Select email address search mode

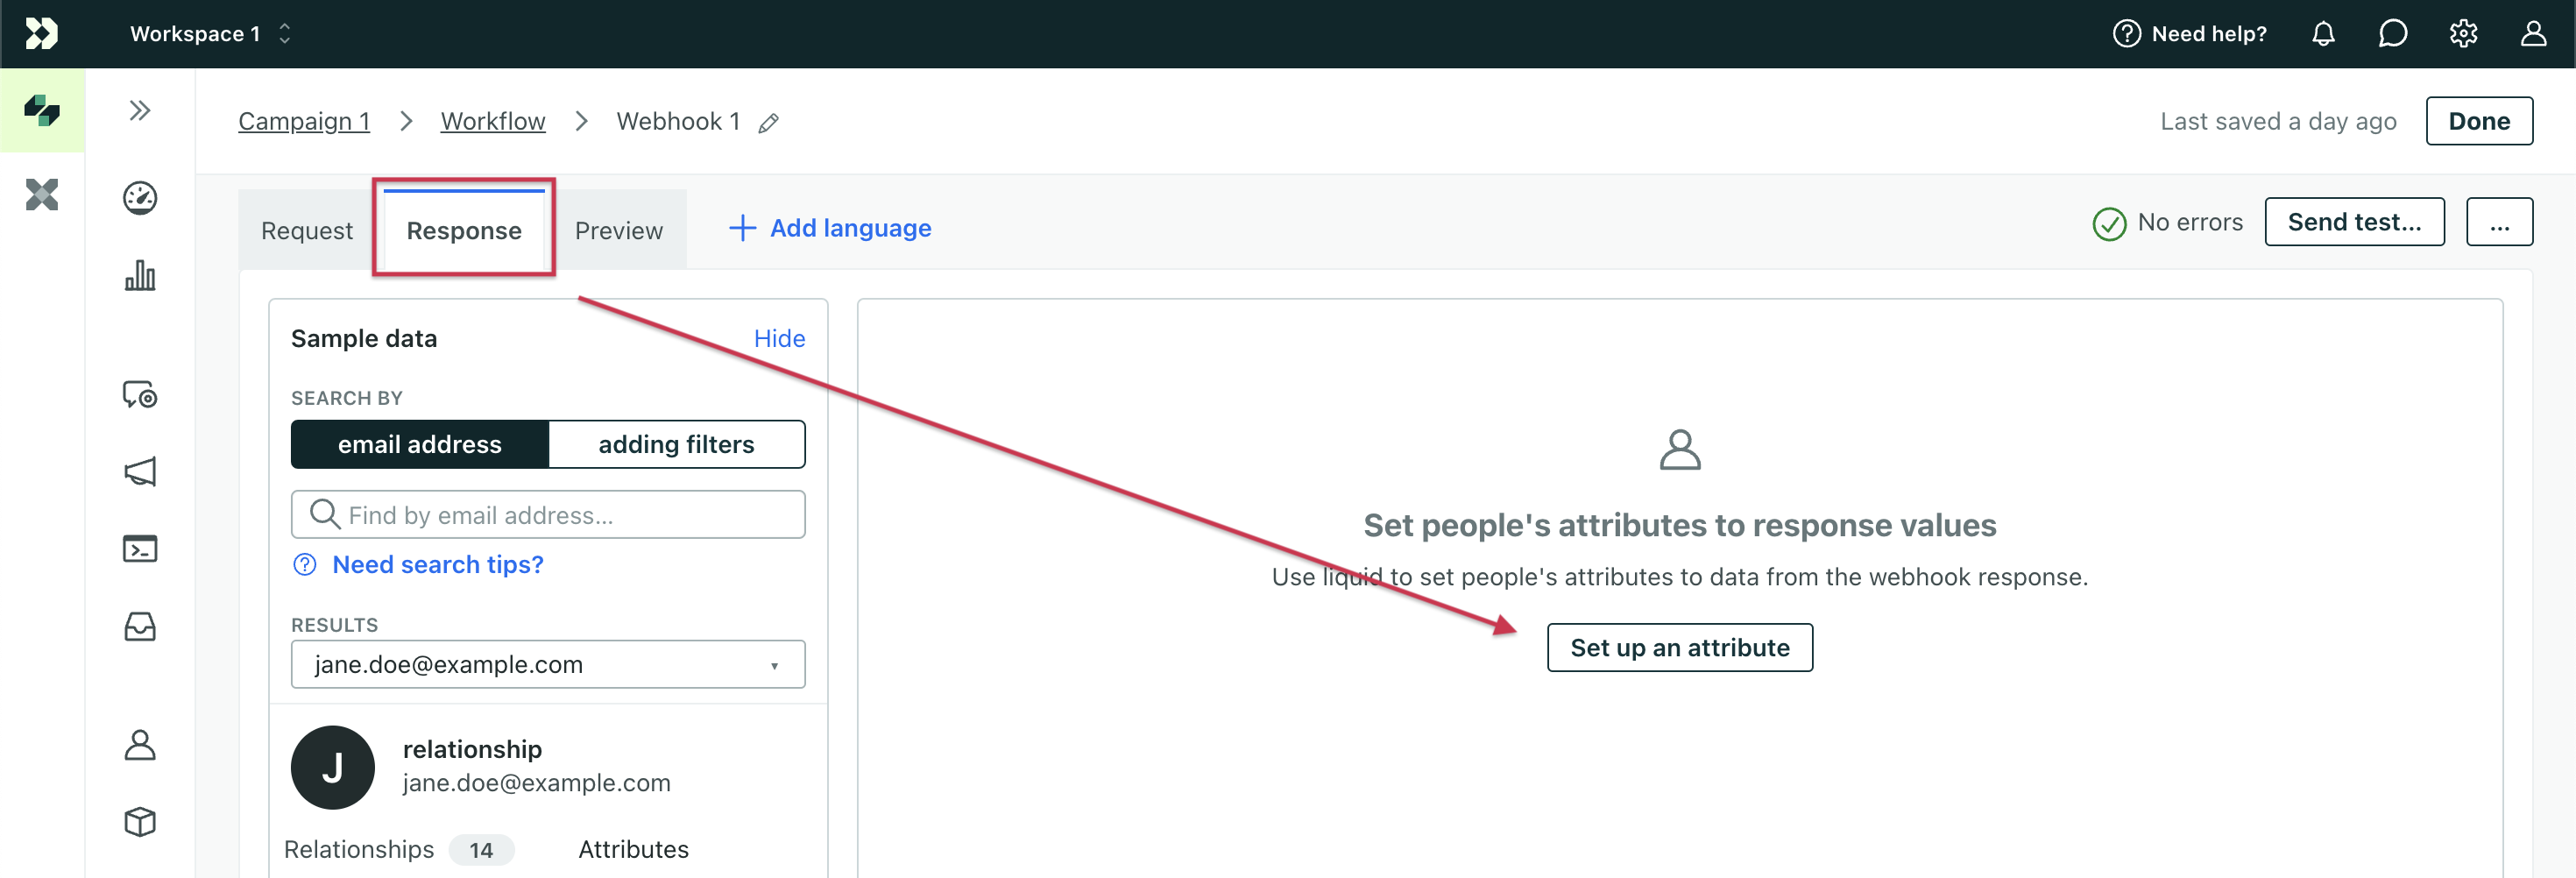click(420, 444)
